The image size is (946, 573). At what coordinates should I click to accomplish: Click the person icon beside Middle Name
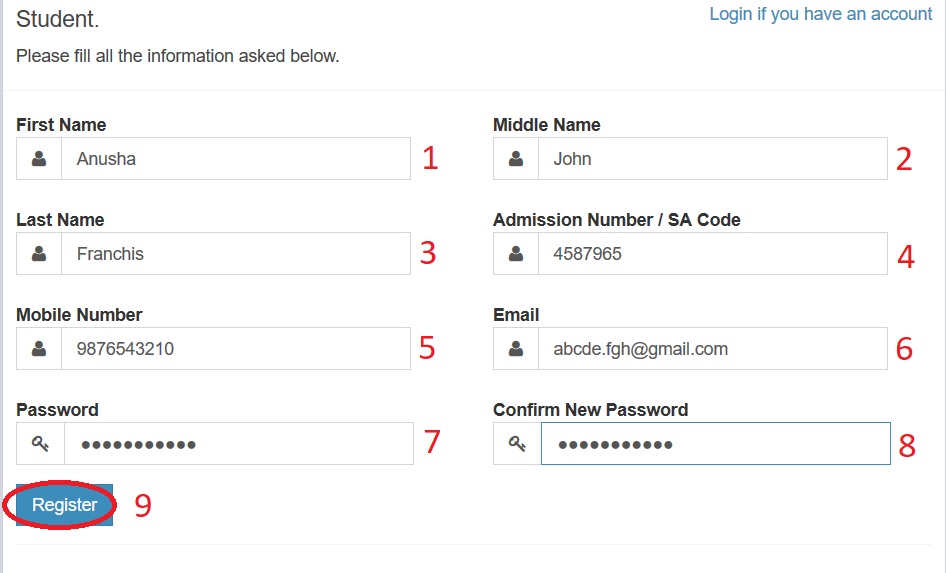coord(516,159)
